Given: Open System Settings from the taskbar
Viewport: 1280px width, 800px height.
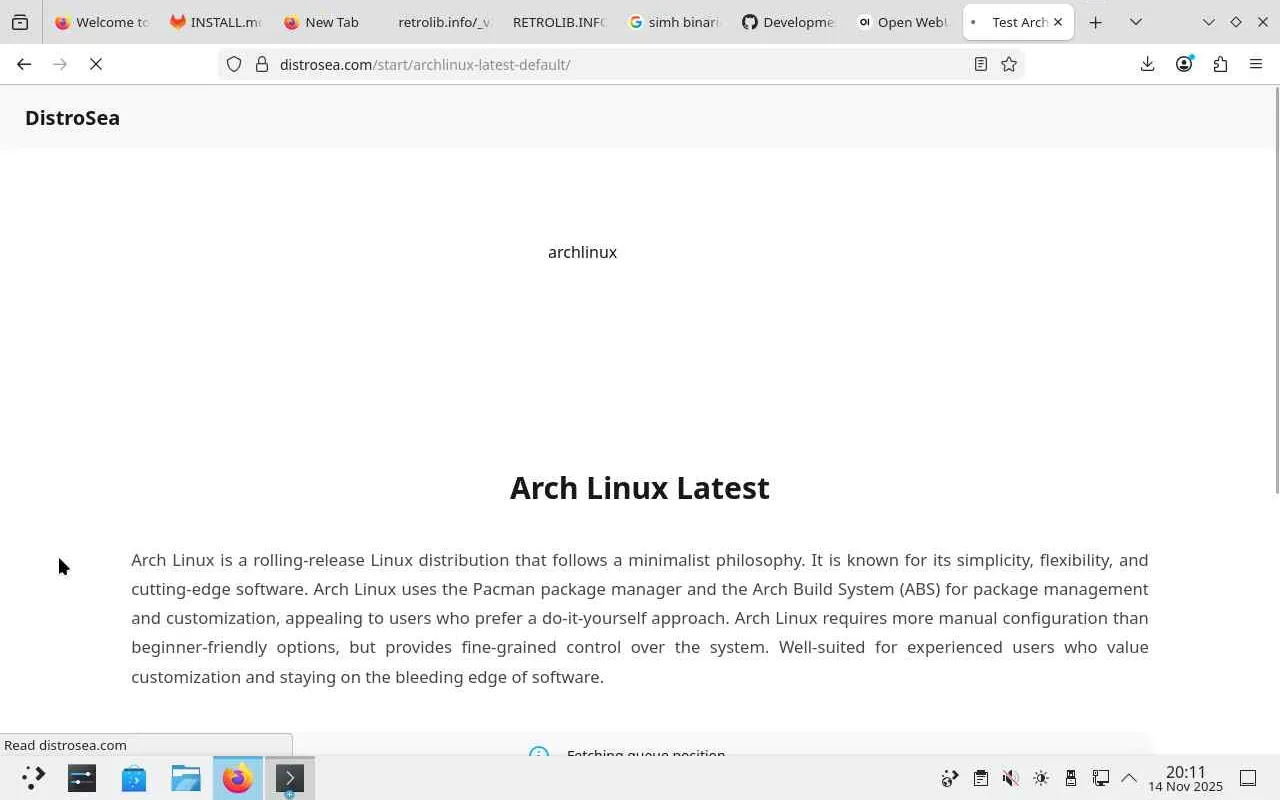Looking at the screenshot, I should (x=82, y=778).
